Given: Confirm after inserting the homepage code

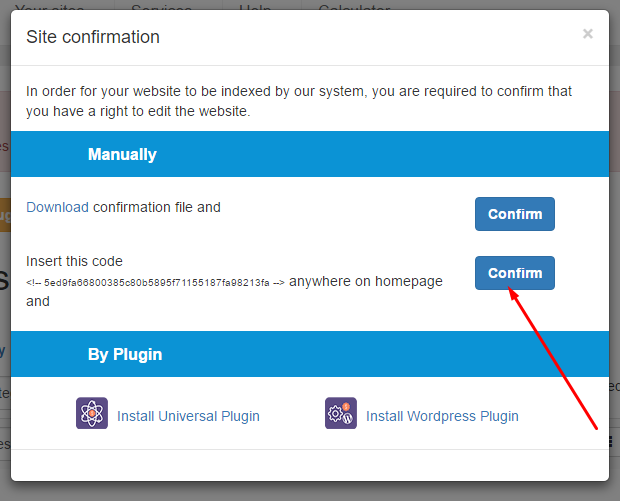Looking at the screenshot, I should (x=515, y=273).
